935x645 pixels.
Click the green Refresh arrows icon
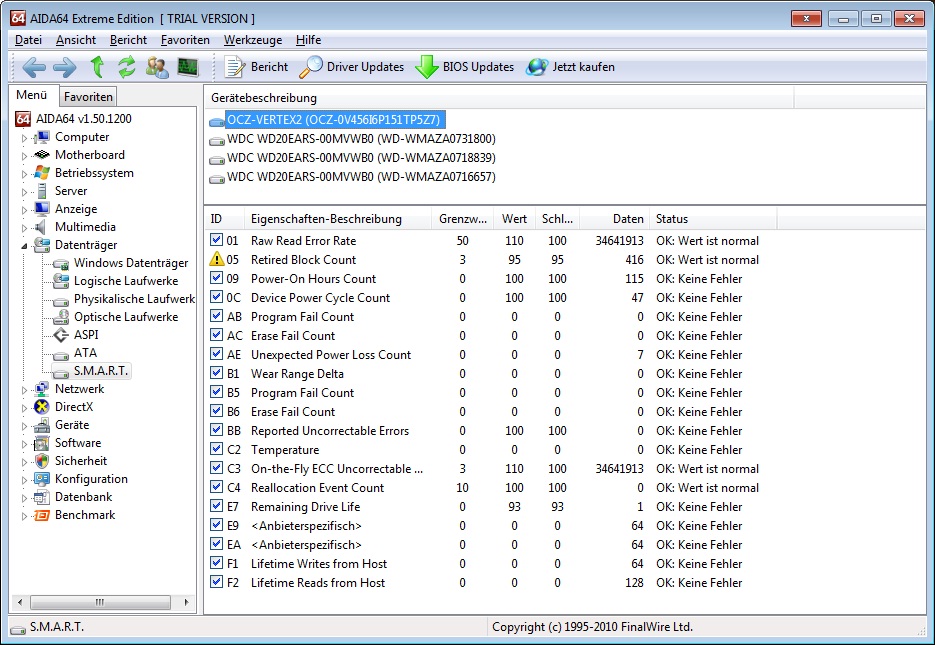pyautogui.click(x=126, y=67)
